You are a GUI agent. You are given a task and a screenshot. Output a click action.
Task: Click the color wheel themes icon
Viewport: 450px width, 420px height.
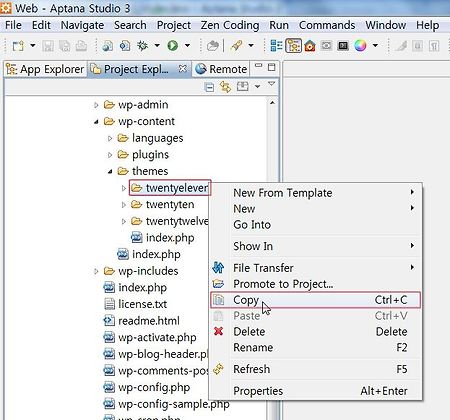tap(360, 45)
